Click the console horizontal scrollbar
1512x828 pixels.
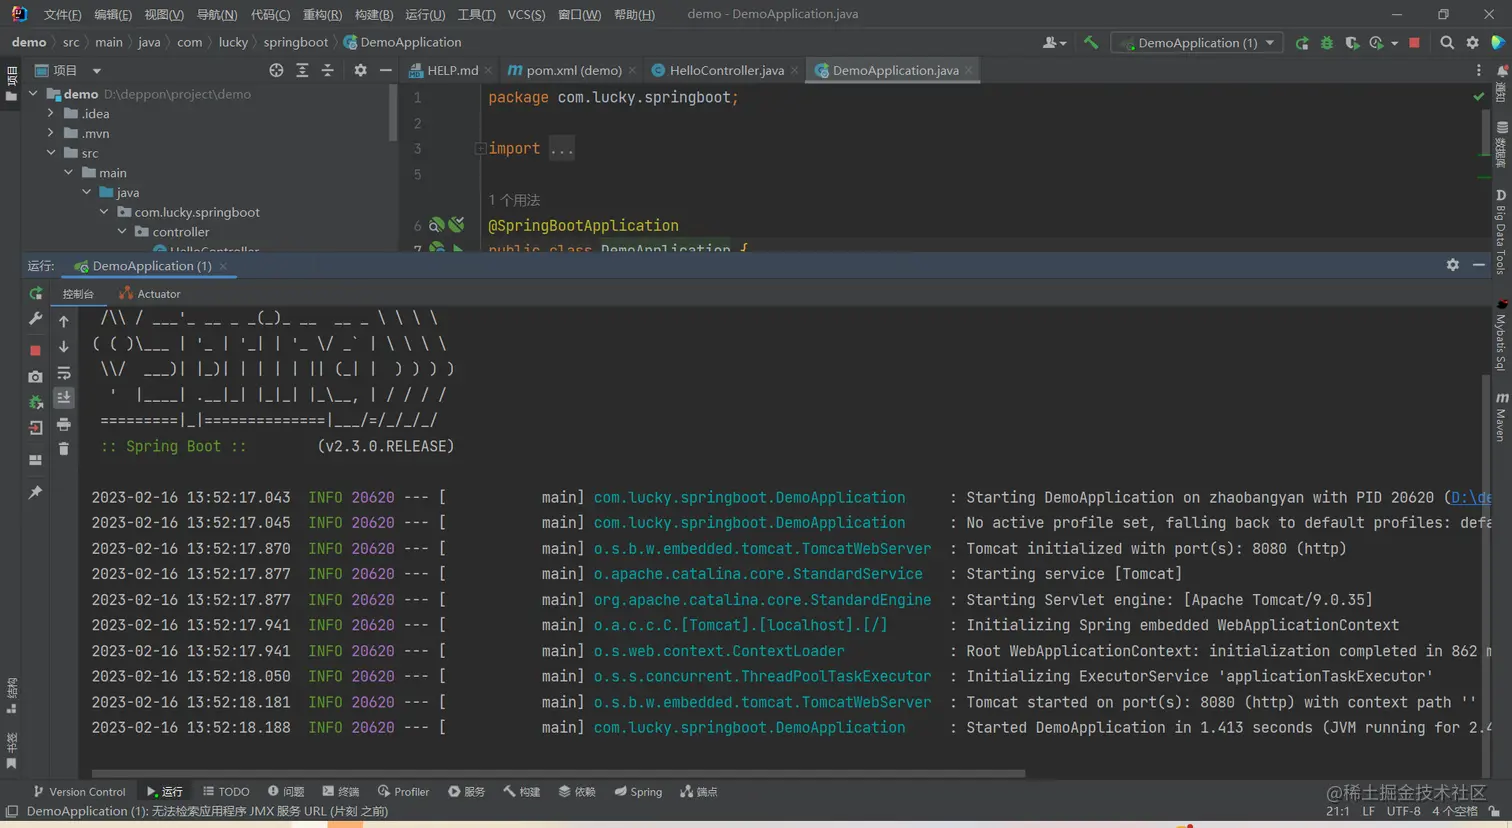click(558, 773)
